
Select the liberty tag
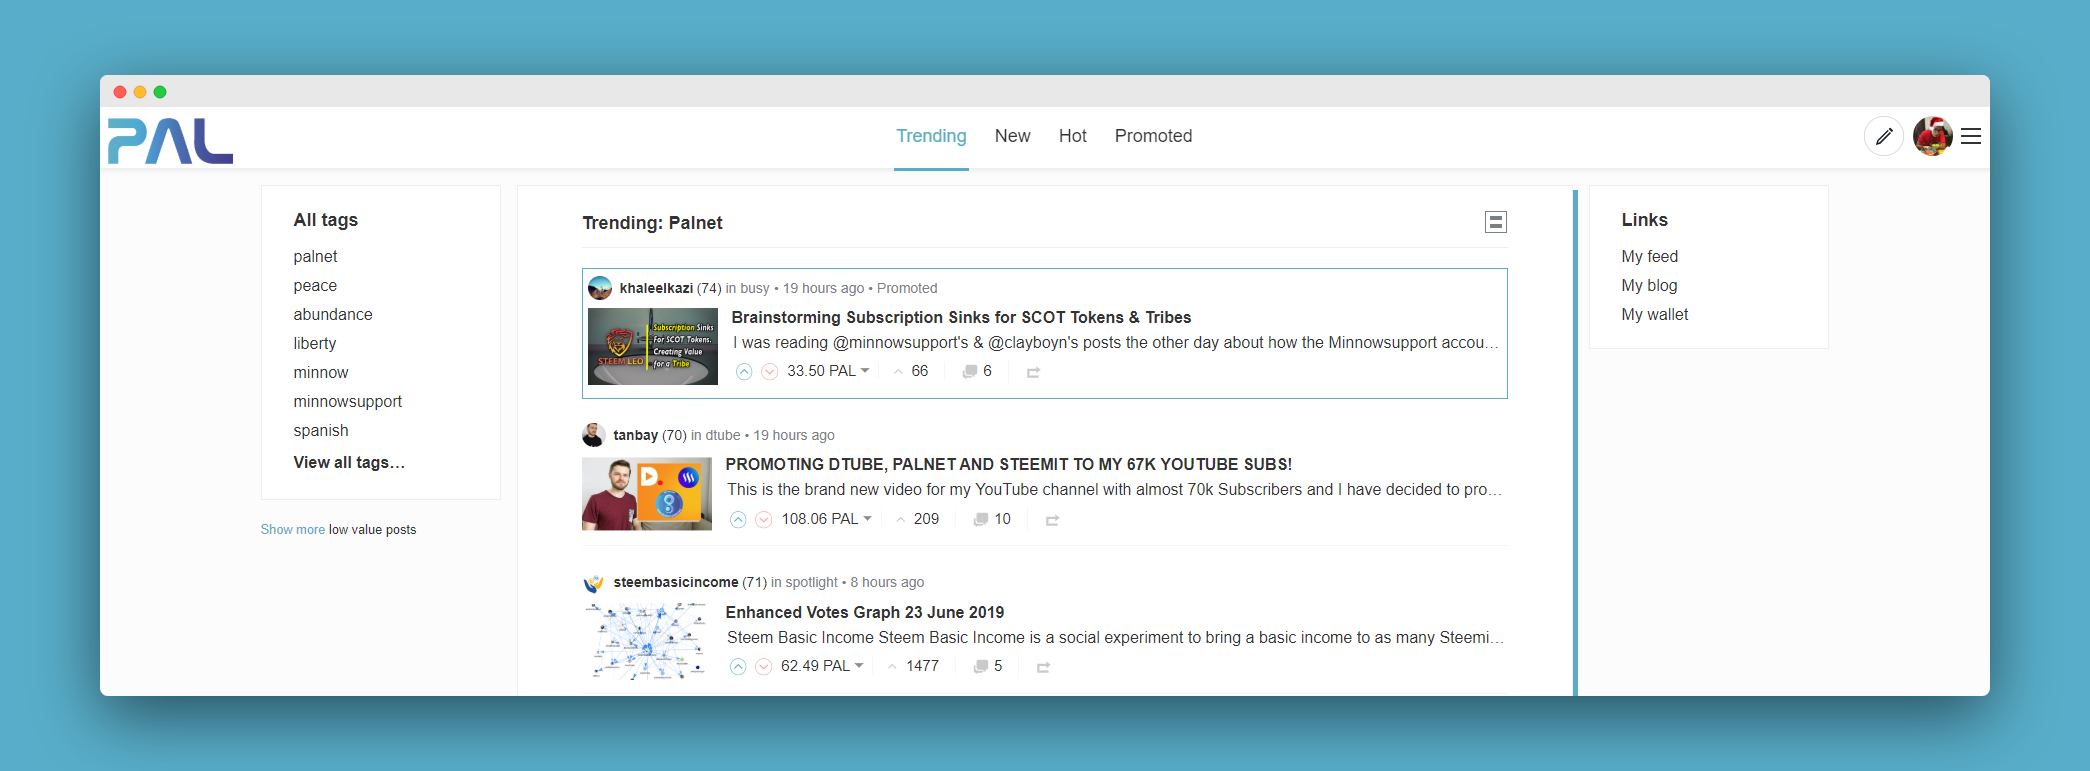[315, 344]
